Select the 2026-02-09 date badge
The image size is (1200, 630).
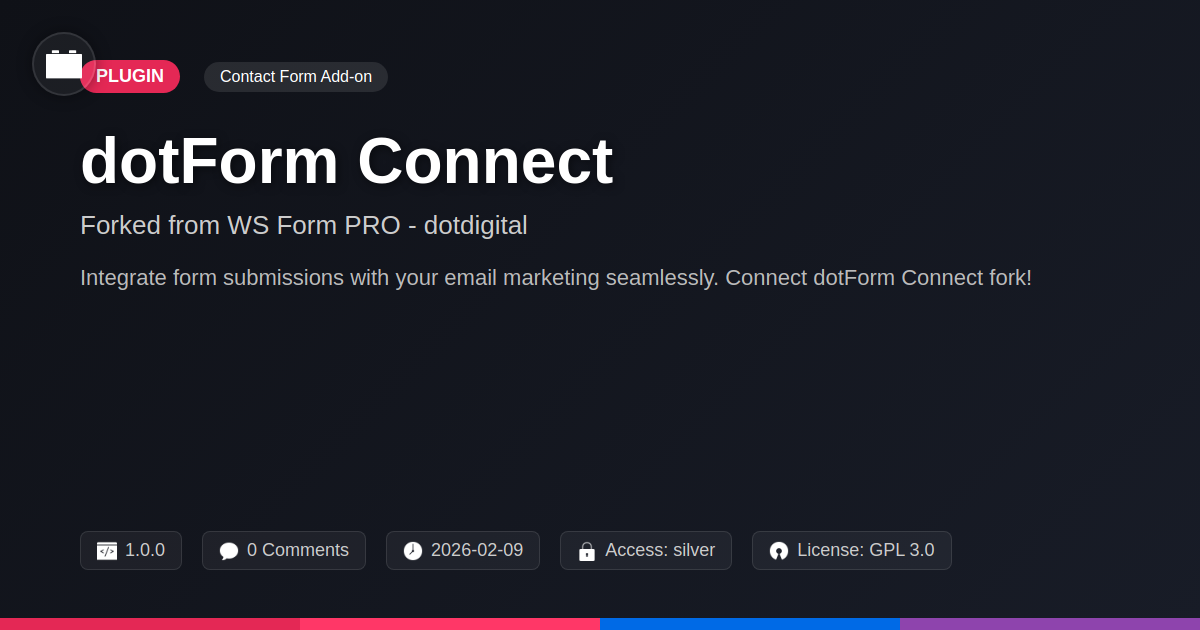(463, 551)
